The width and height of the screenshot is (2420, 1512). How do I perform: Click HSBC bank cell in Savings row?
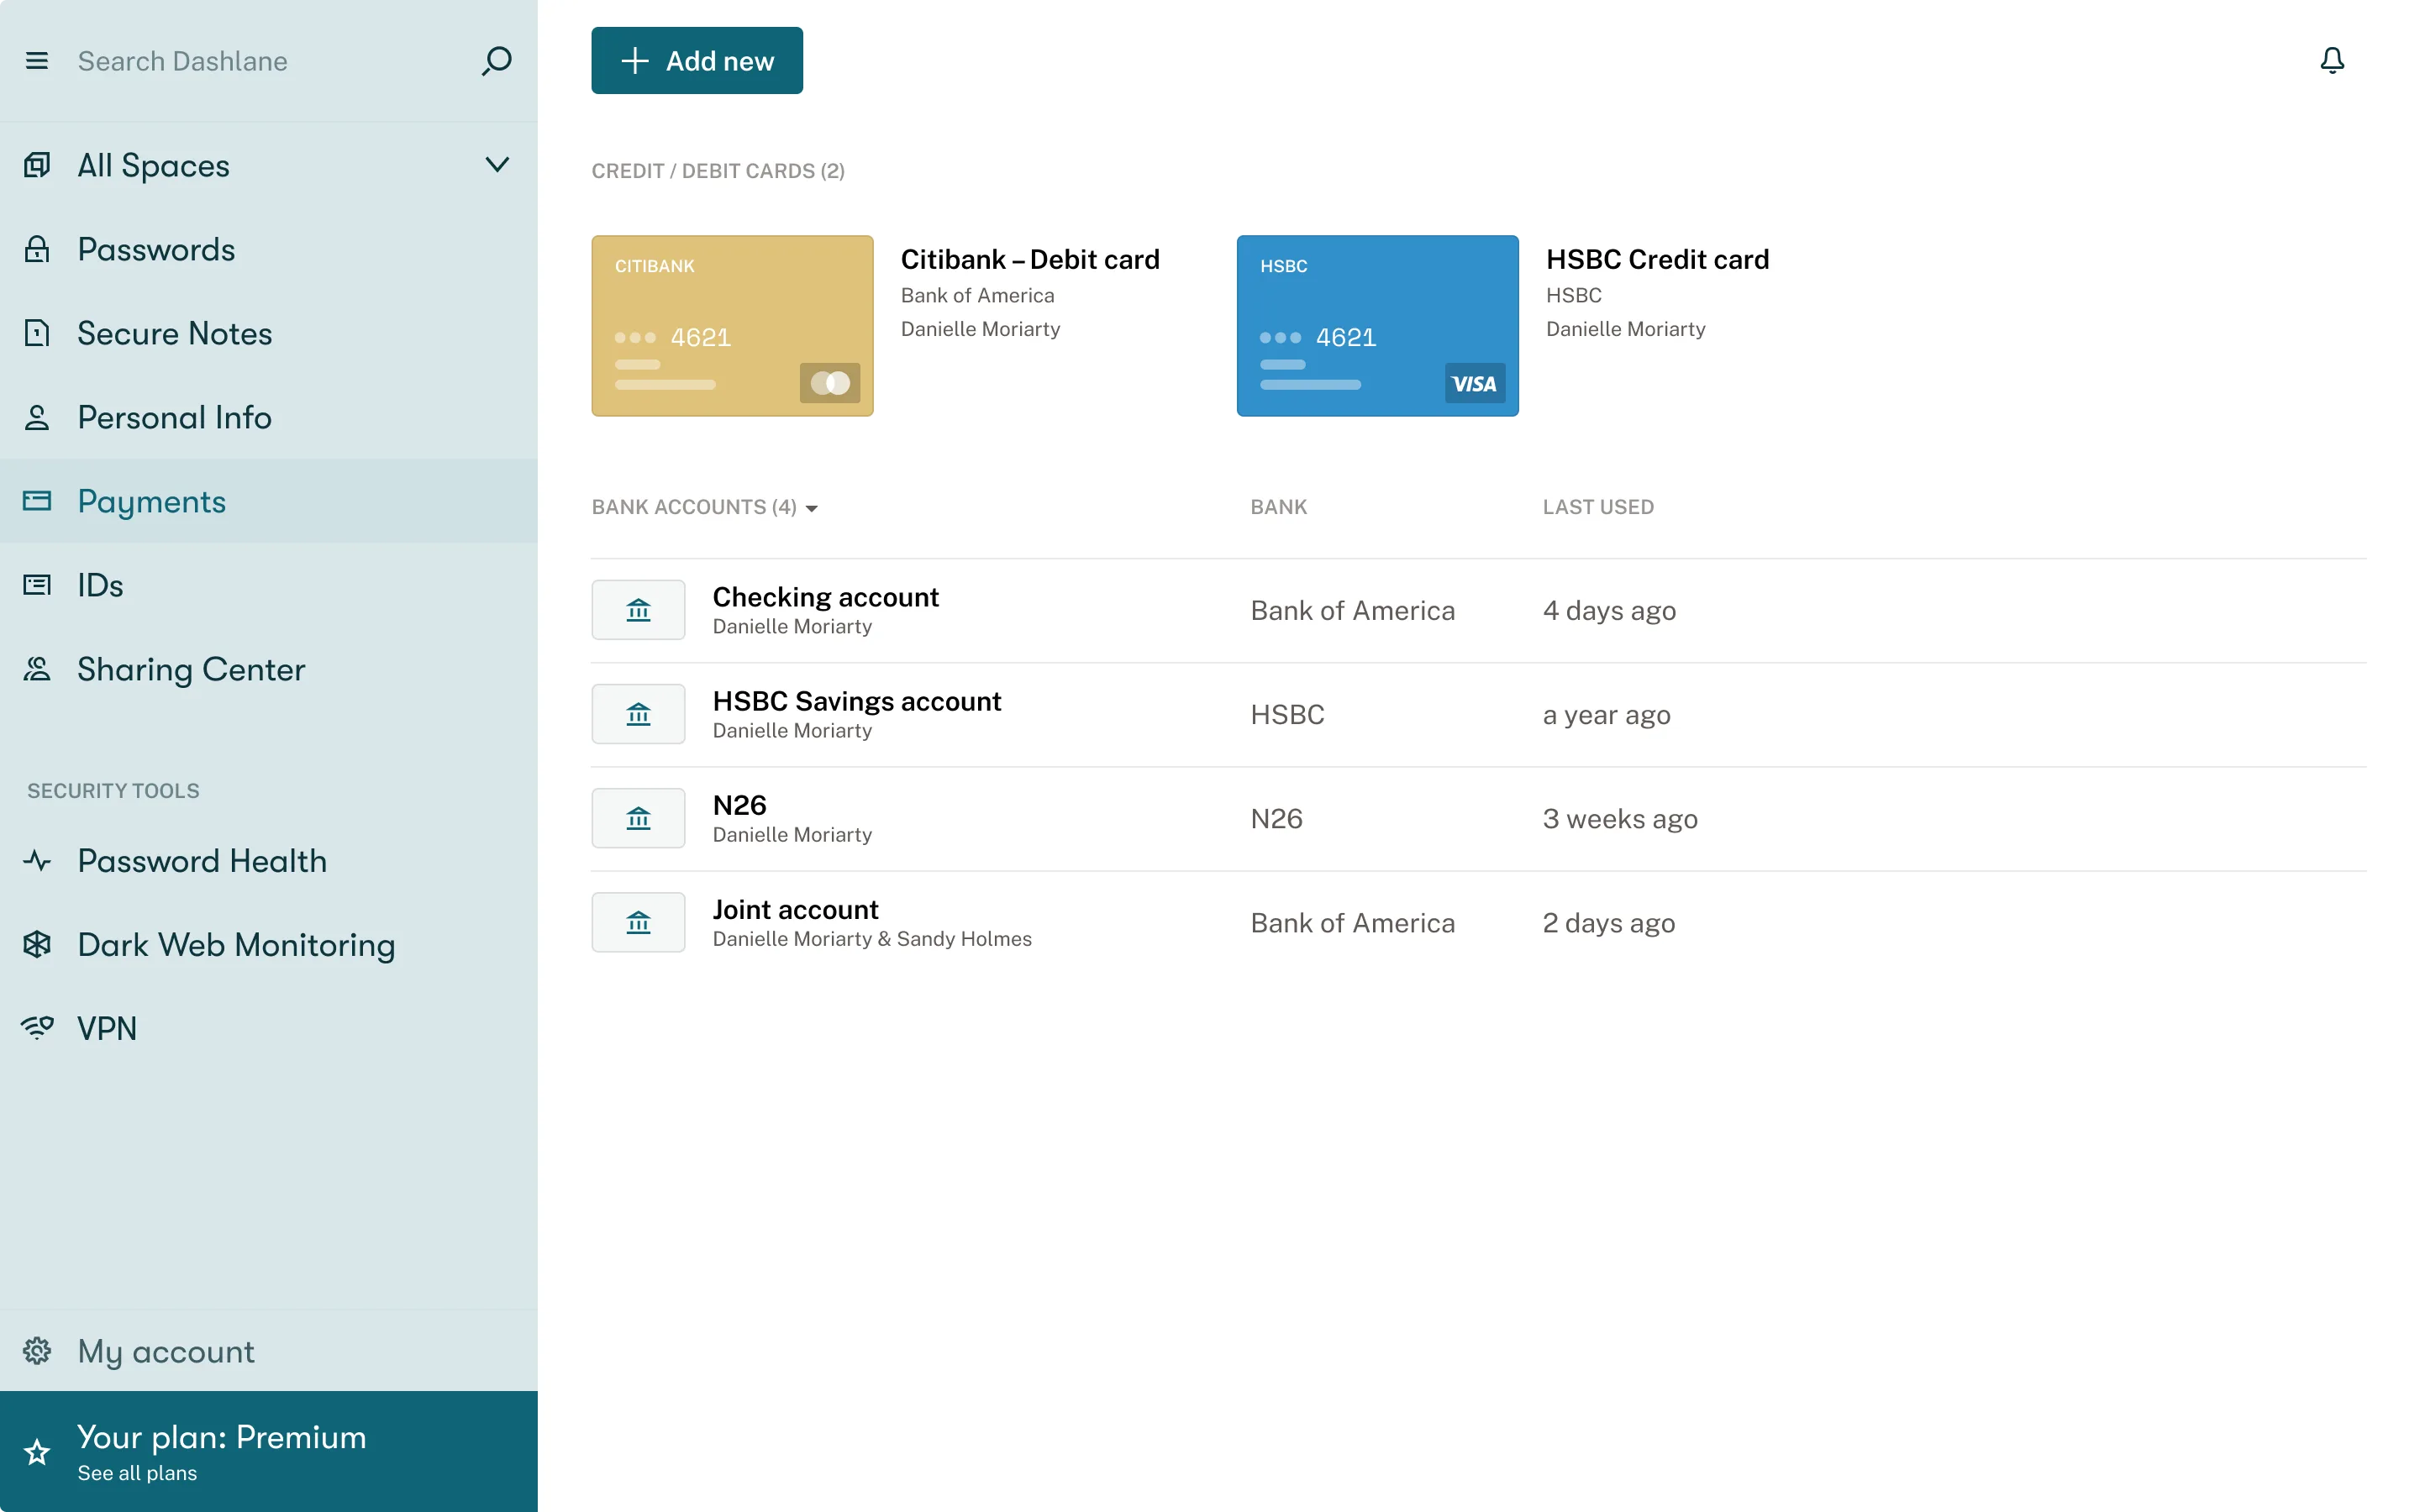(x=1287, y=715)
